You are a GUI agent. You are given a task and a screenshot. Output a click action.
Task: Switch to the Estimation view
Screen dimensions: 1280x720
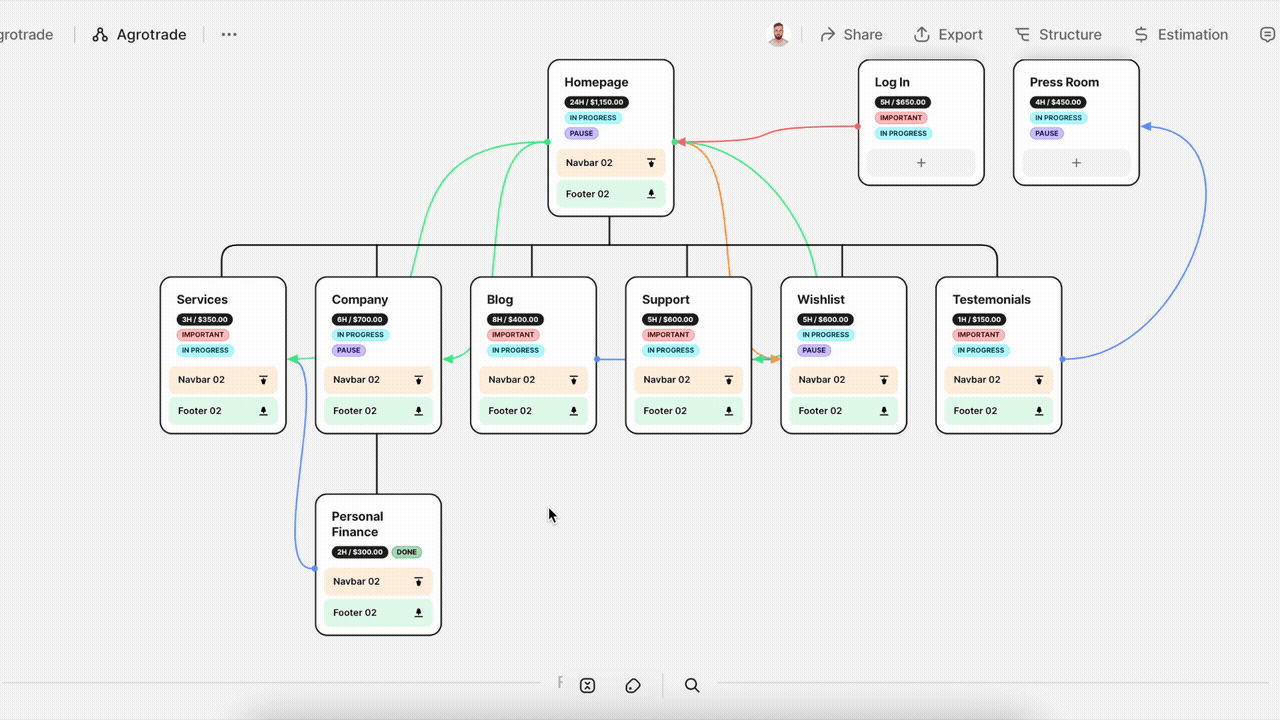tap(1181, 34)
